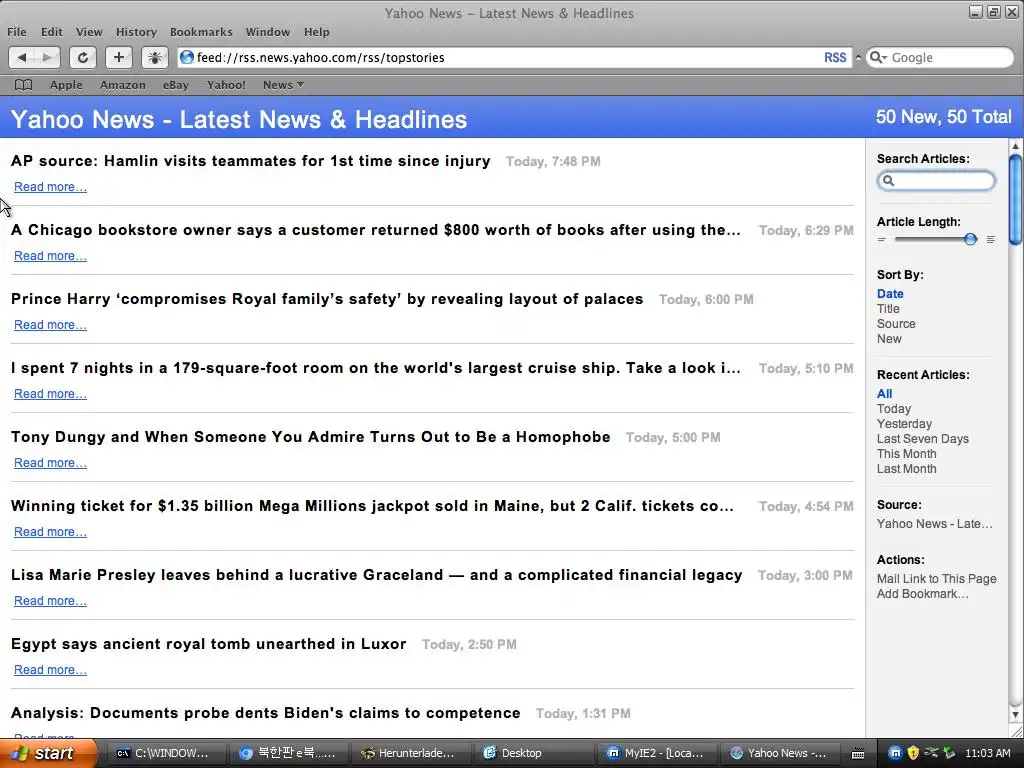This screenshot has width=1024, height=768.
Task: Open the Help menu
Action: point(317,32)
